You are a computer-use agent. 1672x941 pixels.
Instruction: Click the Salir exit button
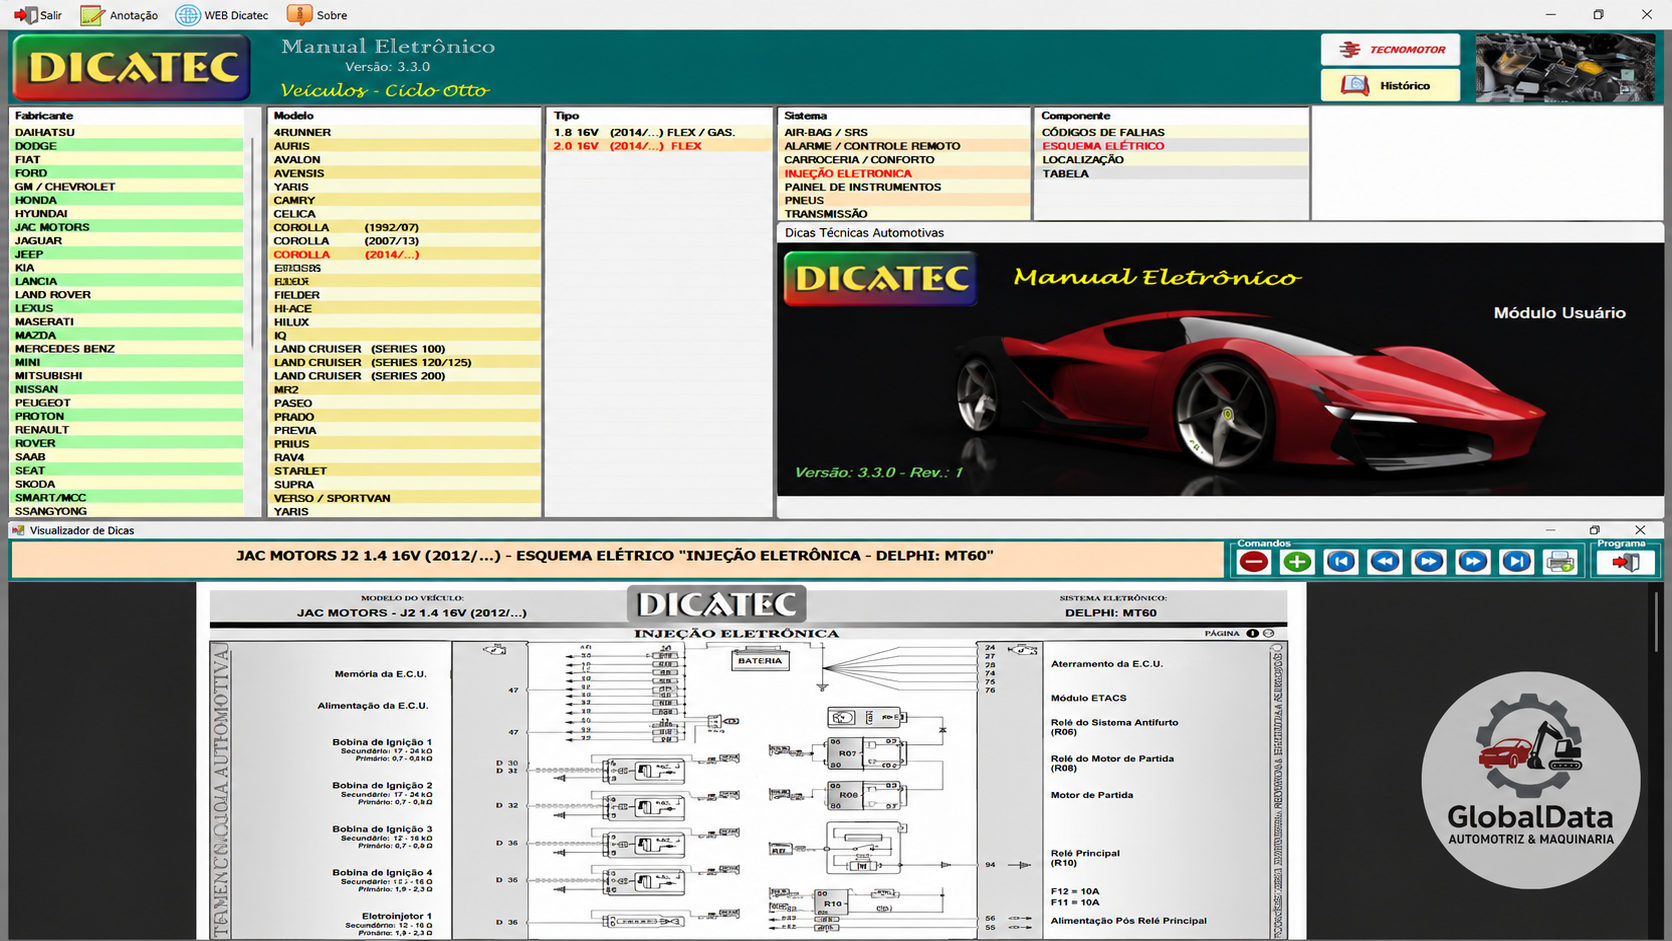[37, 15]
